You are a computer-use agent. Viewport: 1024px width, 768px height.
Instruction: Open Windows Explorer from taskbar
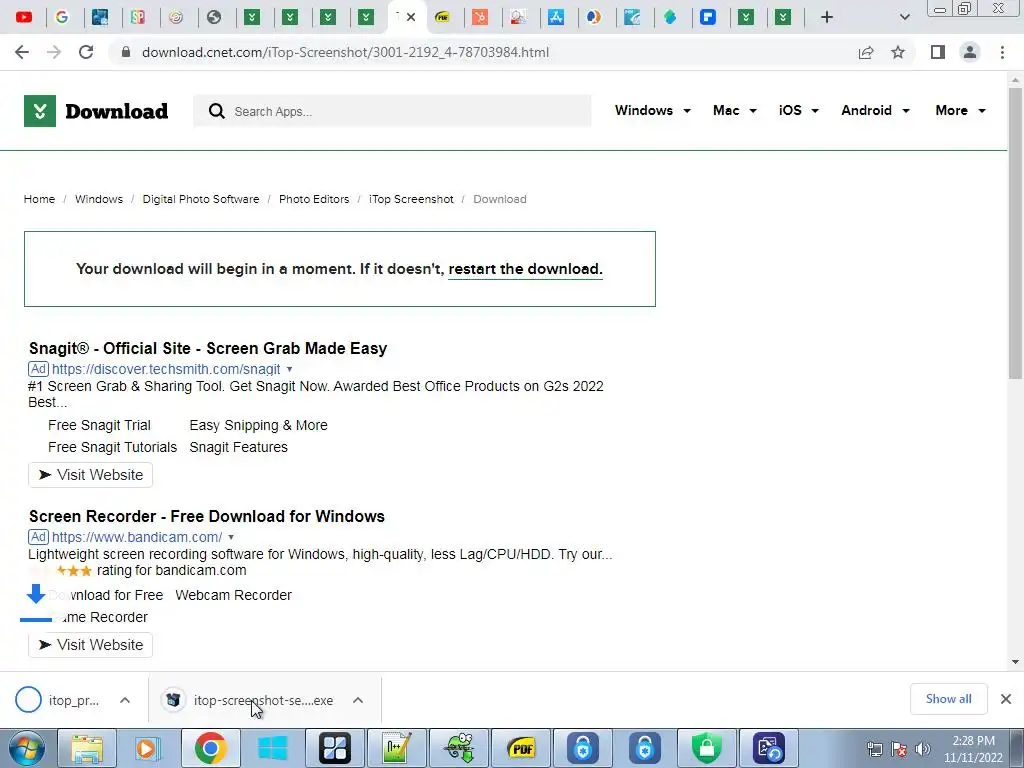87,748
